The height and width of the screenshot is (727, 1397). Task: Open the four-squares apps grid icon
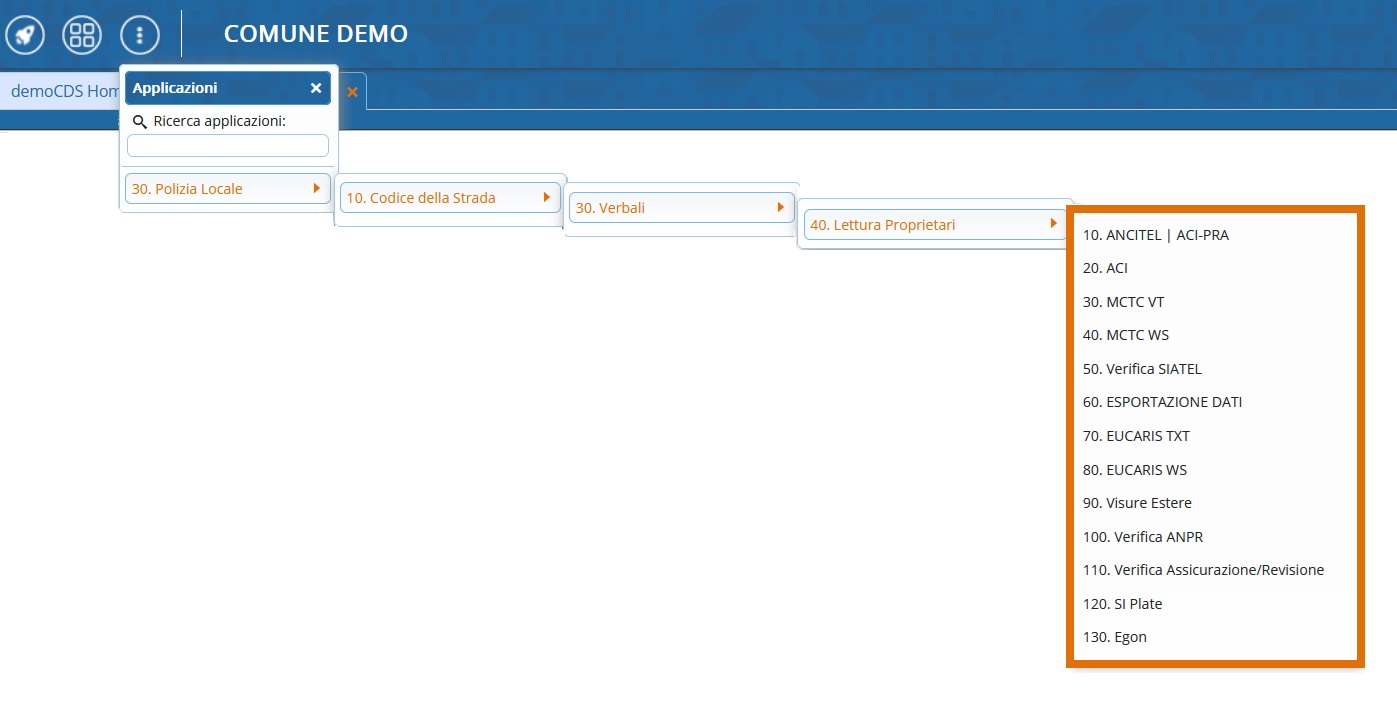[x=82, y=35]
